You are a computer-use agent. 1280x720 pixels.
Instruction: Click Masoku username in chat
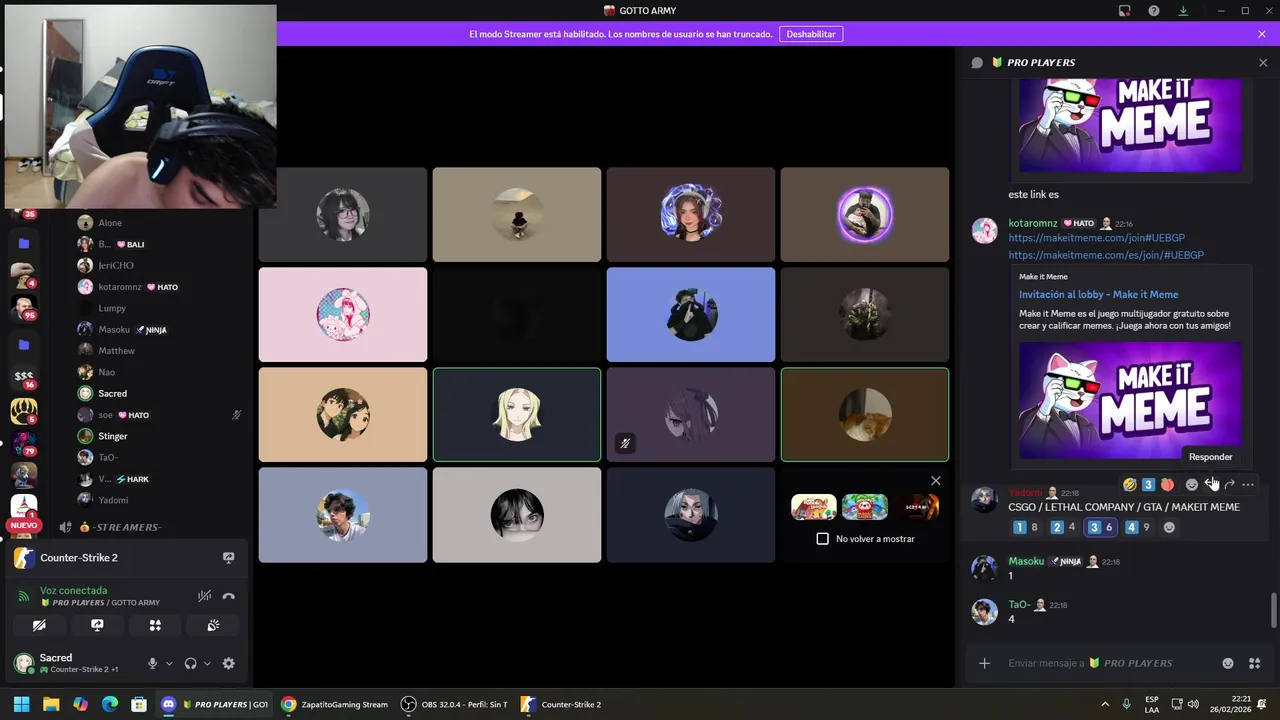coord(1026,561)
